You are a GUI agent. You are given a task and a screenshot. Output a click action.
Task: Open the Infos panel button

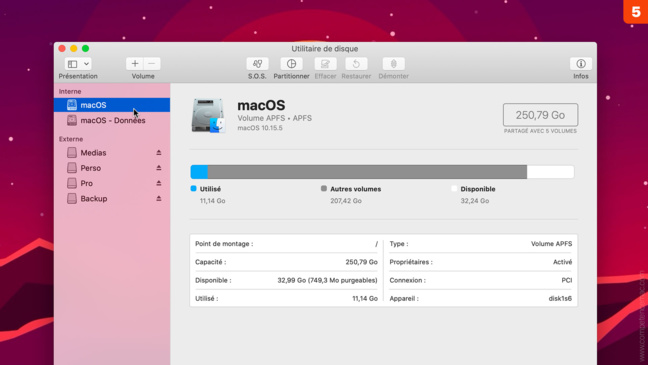581,64
